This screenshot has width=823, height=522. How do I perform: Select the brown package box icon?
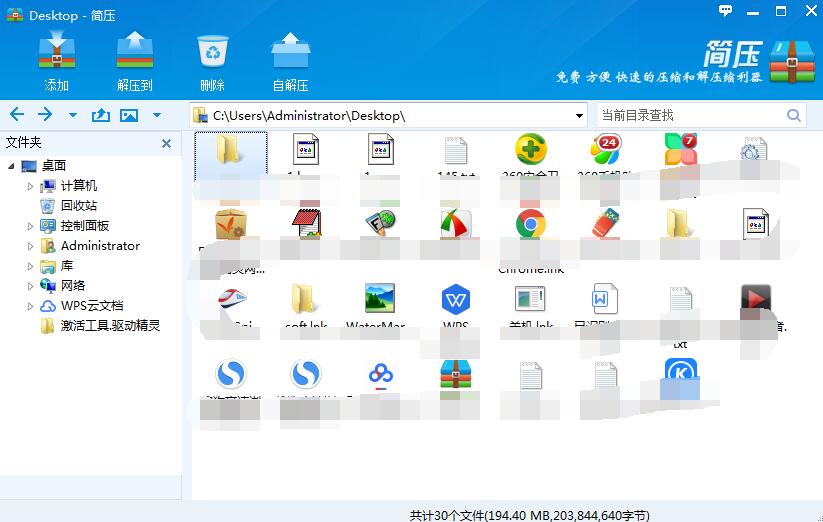pos(230,224)
